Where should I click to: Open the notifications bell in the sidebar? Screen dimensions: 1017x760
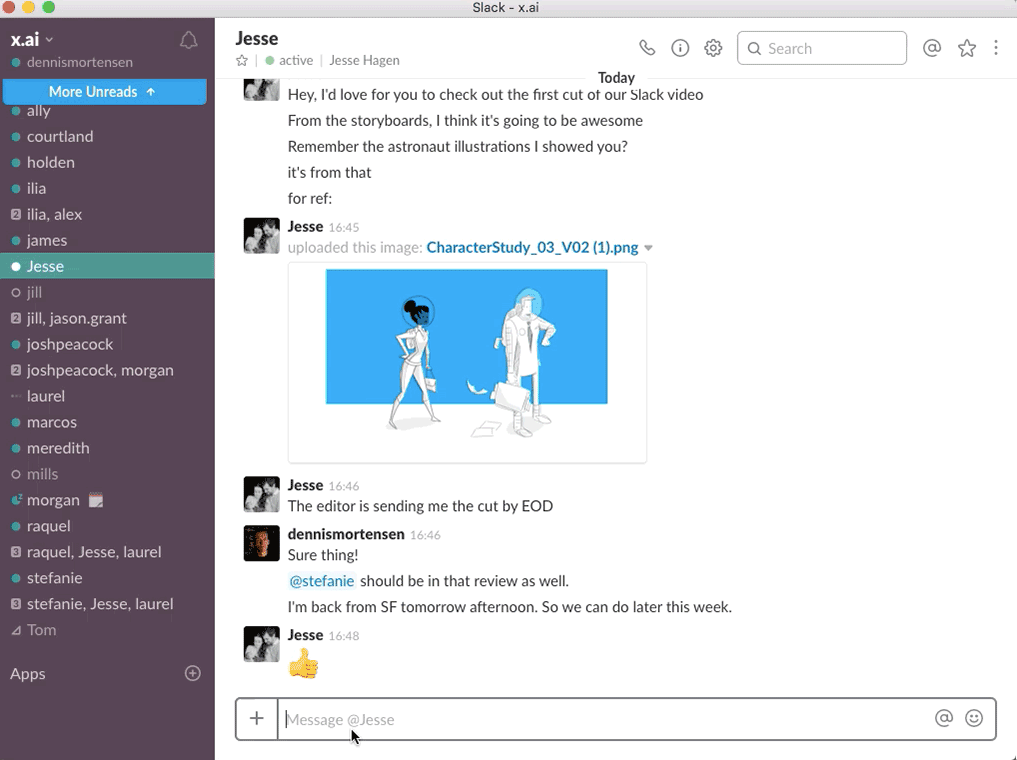click(x=188, y=41)
